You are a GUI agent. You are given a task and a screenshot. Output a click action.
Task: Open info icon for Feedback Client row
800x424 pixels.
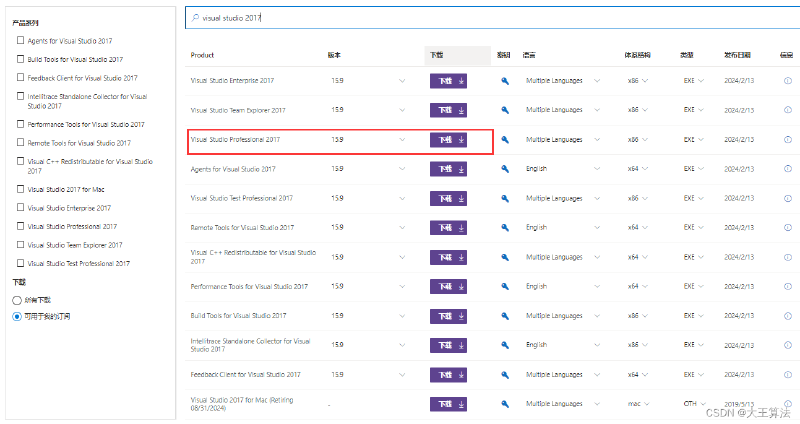pos(787,375)
